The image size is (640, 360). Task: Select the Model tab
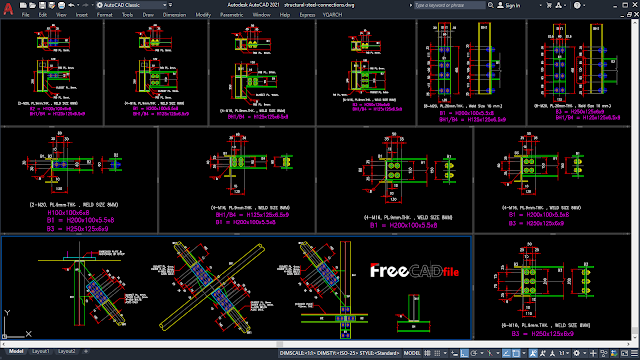[16, 351]
